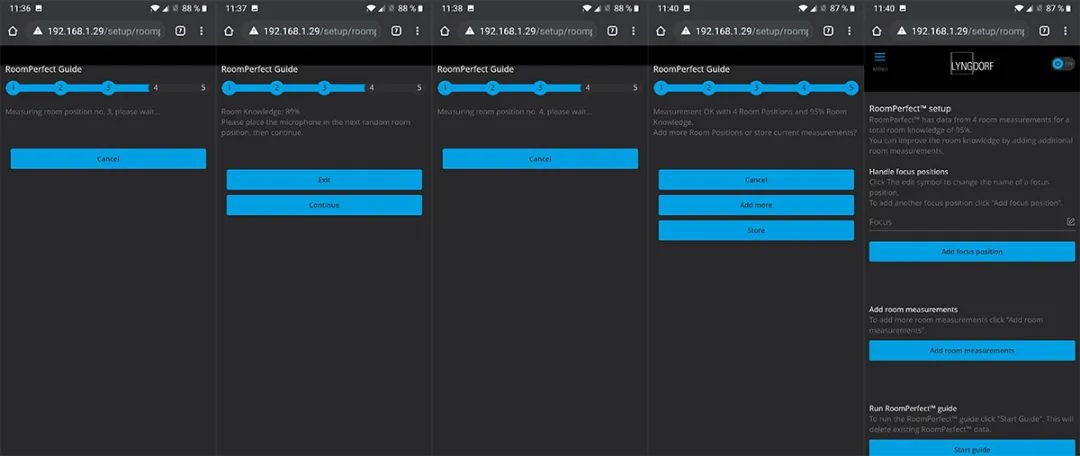Screen dimensions: 1080x456
Task: Tap browser home icon above the Lyngdorf page
Action: click(876, 31)
